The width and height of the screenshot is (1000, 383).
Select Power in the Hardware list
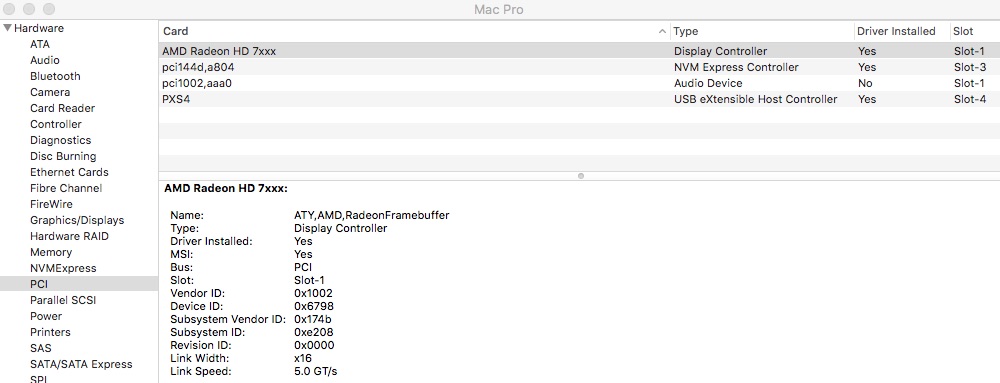pos(46,316)
